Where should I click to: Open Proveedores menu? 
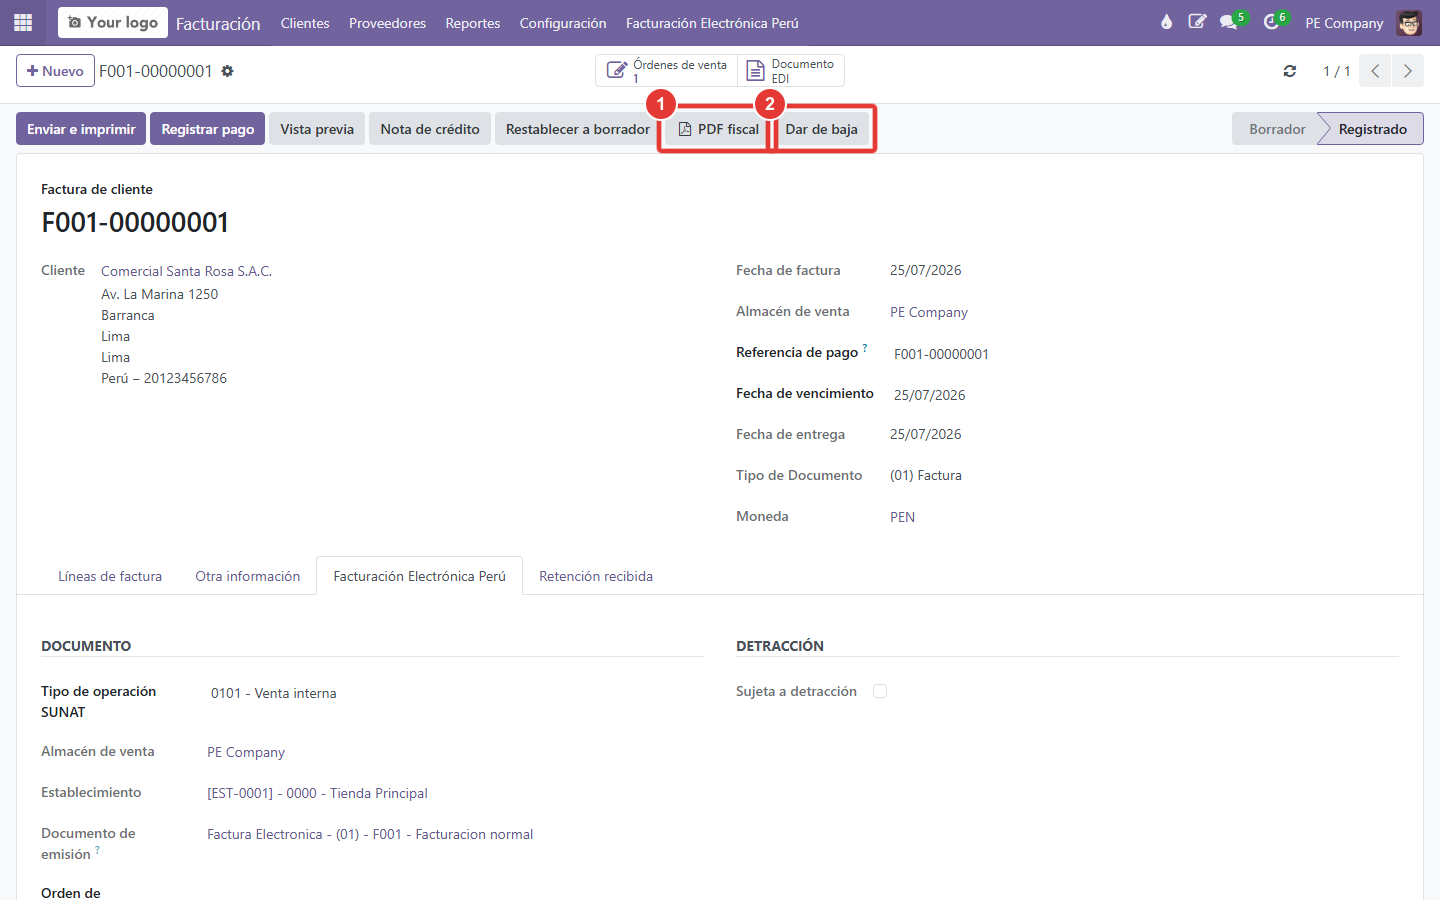387,23
